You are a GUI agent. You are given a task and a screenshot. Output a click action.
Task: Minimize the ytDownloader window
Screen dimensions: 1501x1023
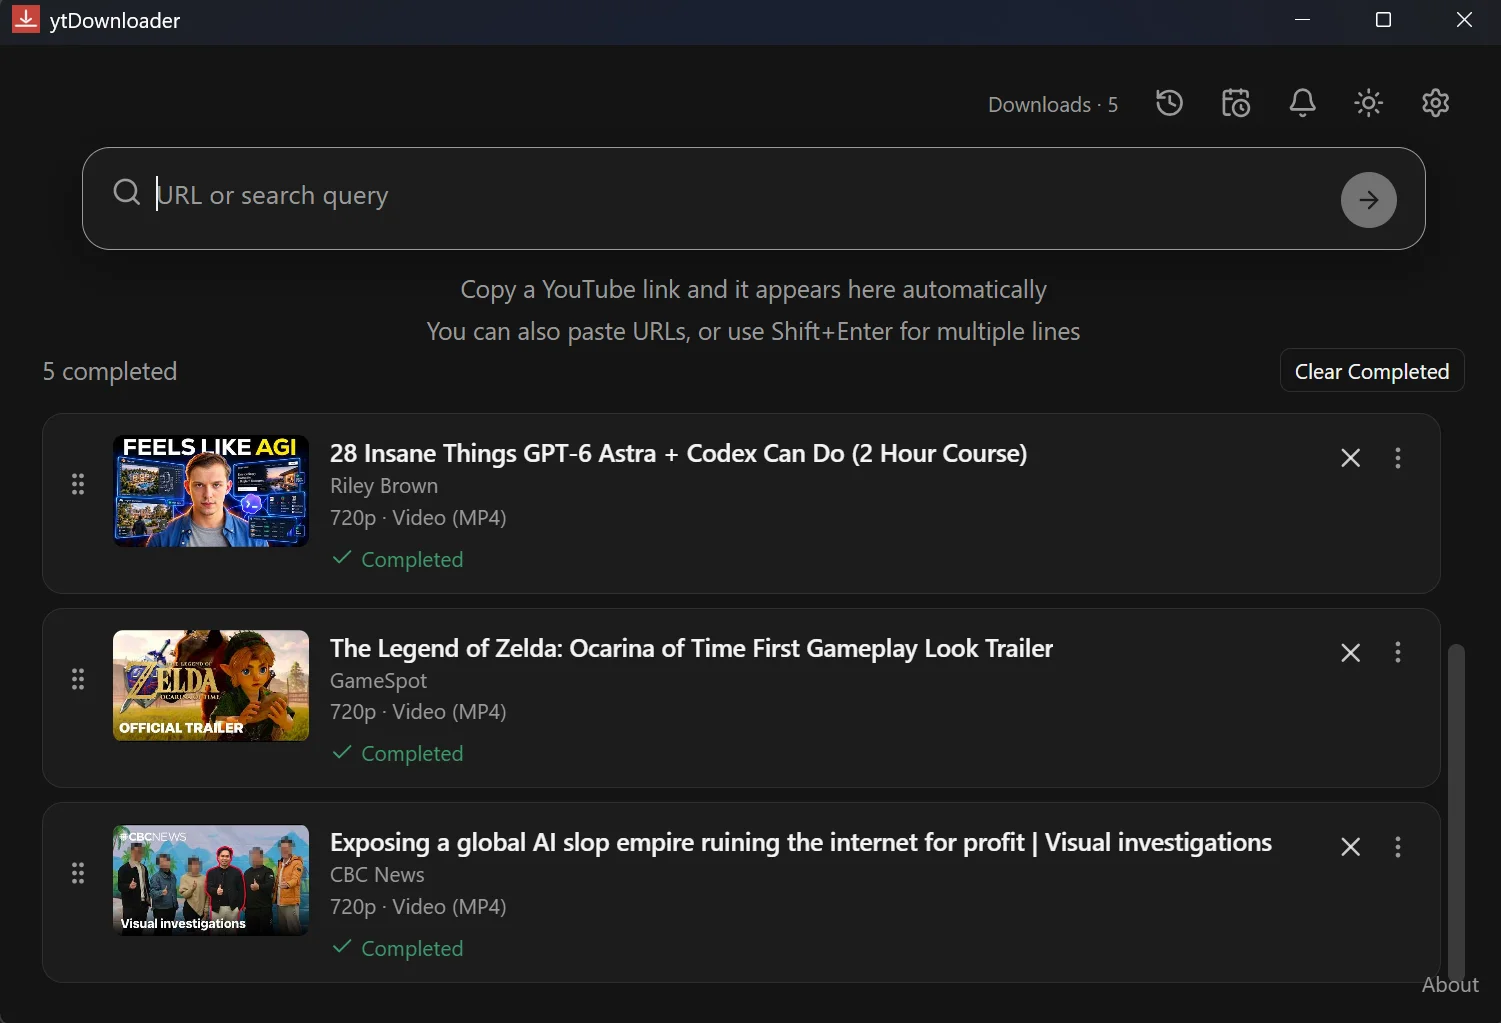click(x=1302, y=20)
